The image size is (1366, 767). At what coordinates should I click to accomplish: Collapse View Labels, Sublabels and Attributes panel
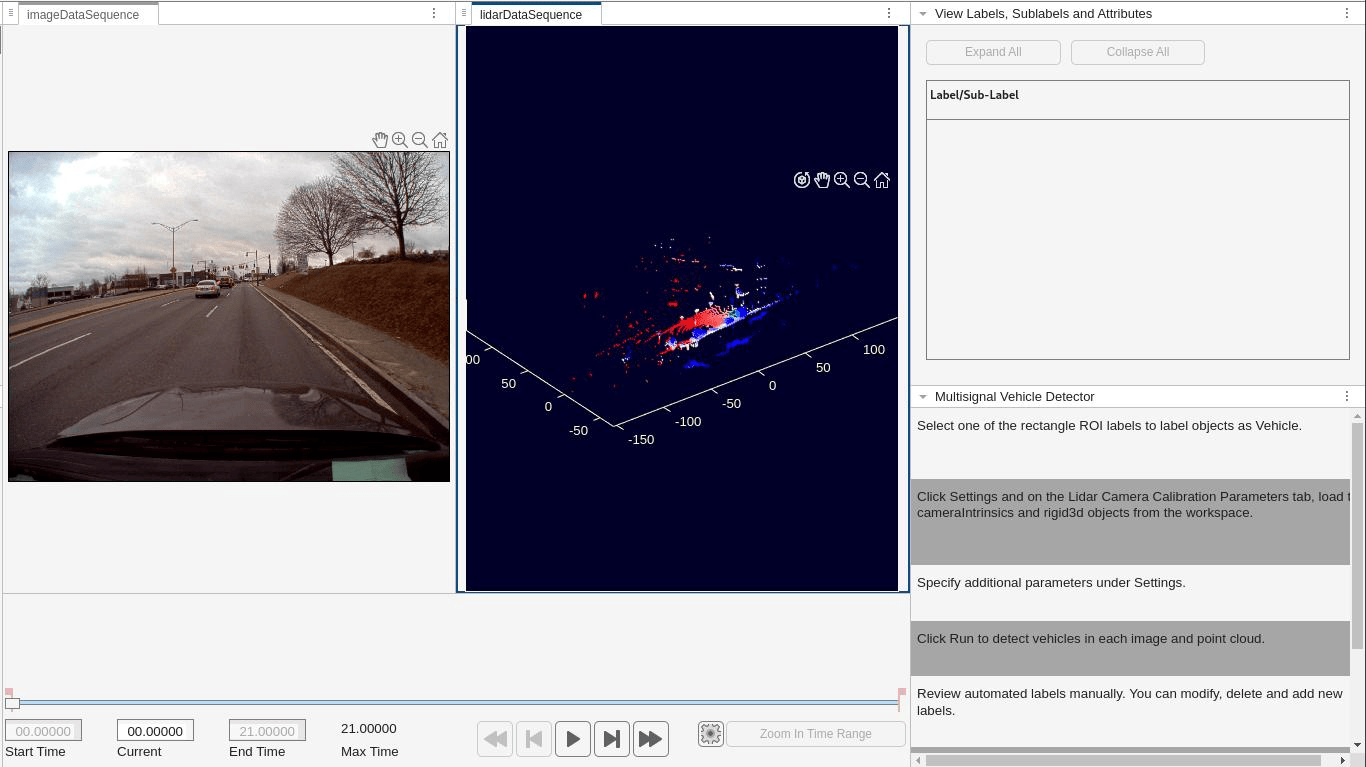[x=922, y=14]
